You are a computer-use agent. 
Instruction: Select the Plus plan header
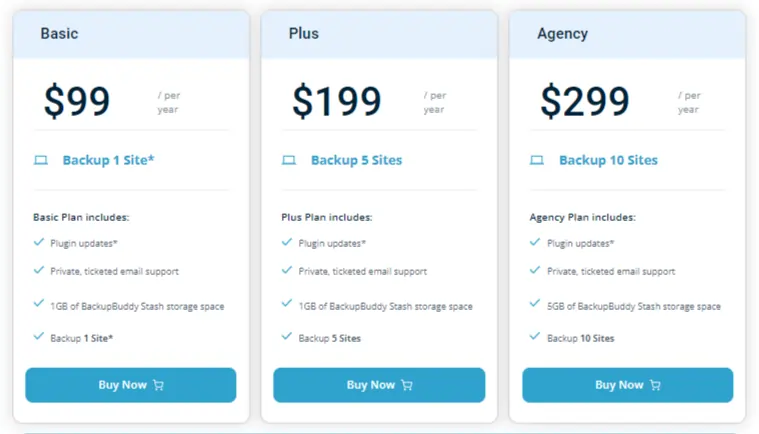point(379,34)
